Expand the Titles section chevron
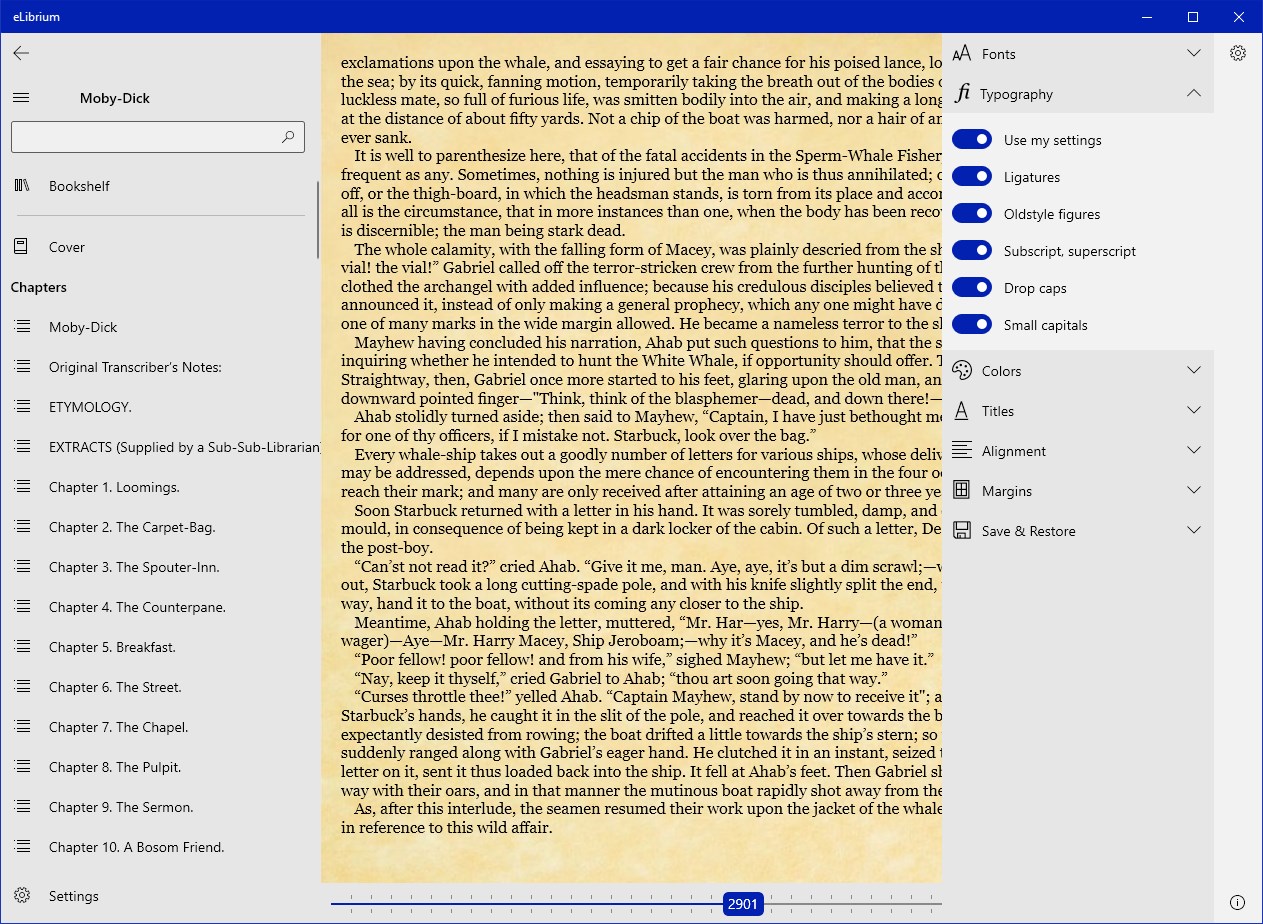The height and width of the screenshot is (924, 1263). coord(1193,410)
